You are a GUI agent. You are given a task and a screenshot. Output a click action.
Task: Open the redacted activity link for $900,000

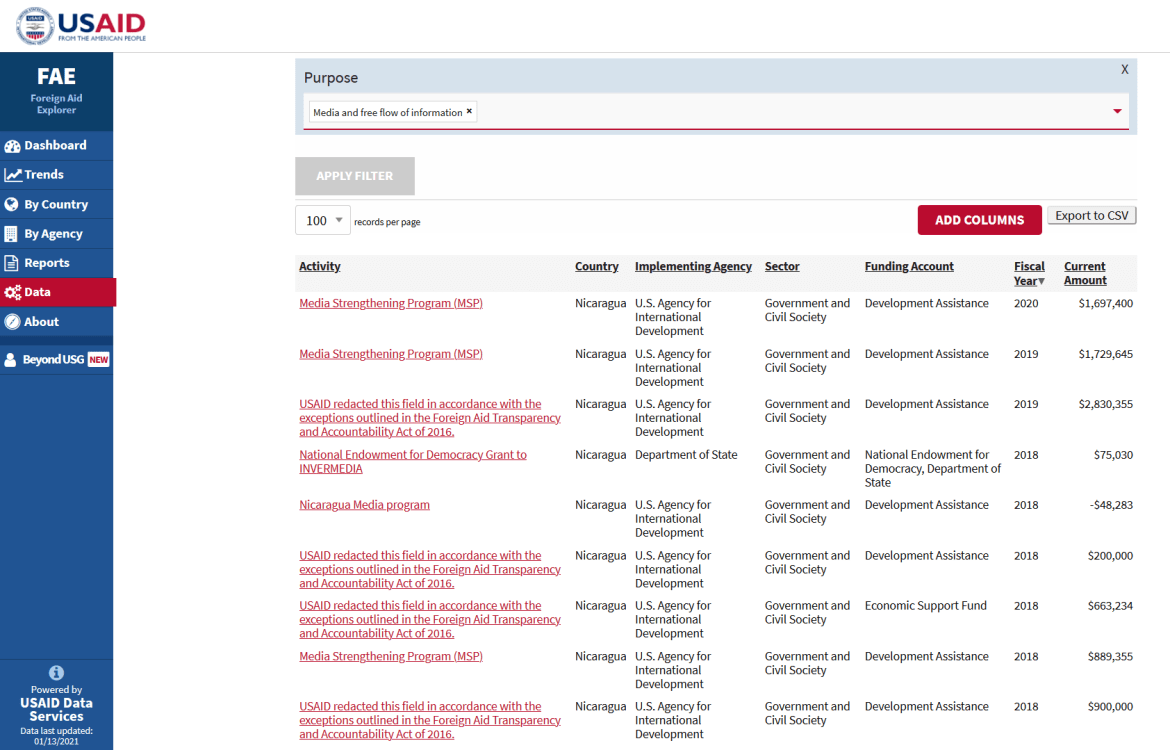coord(430,720)
